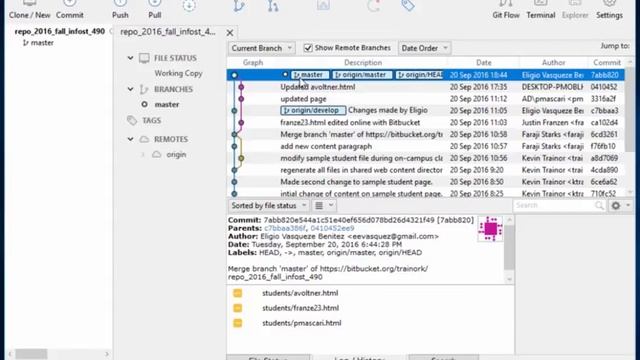Expand the origin remote node
Image resolution: width=640 pixels, height=360 pixels.
(x=143, y=155)
